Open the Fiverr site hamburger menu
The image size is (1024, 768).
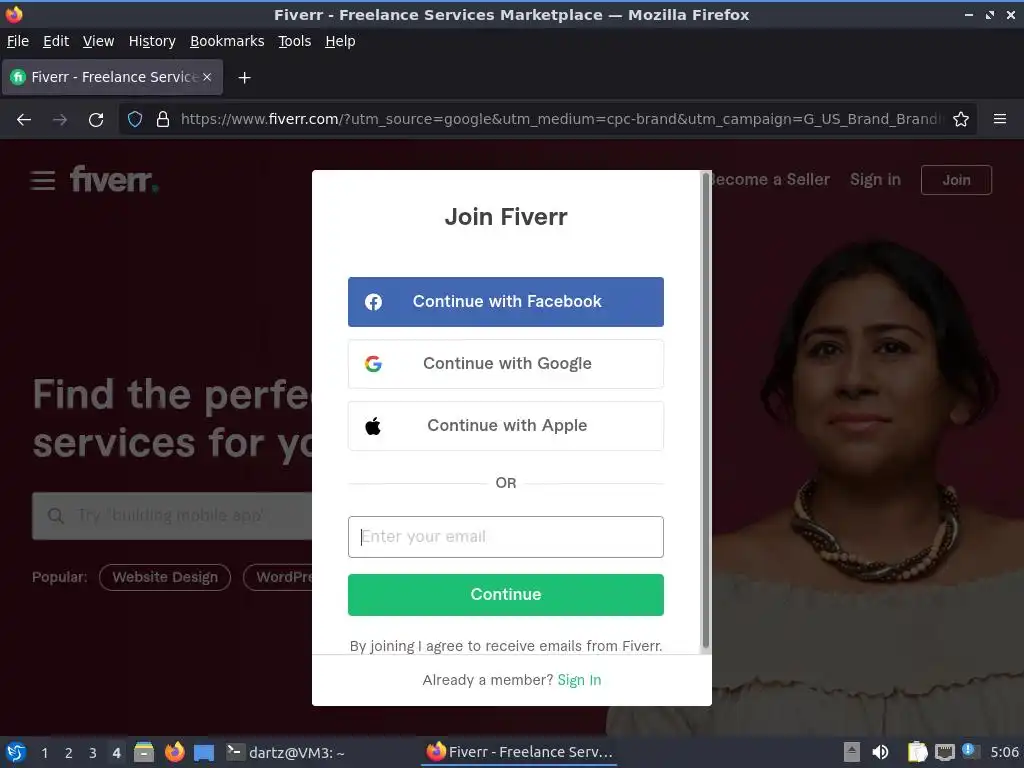point(42,180)
